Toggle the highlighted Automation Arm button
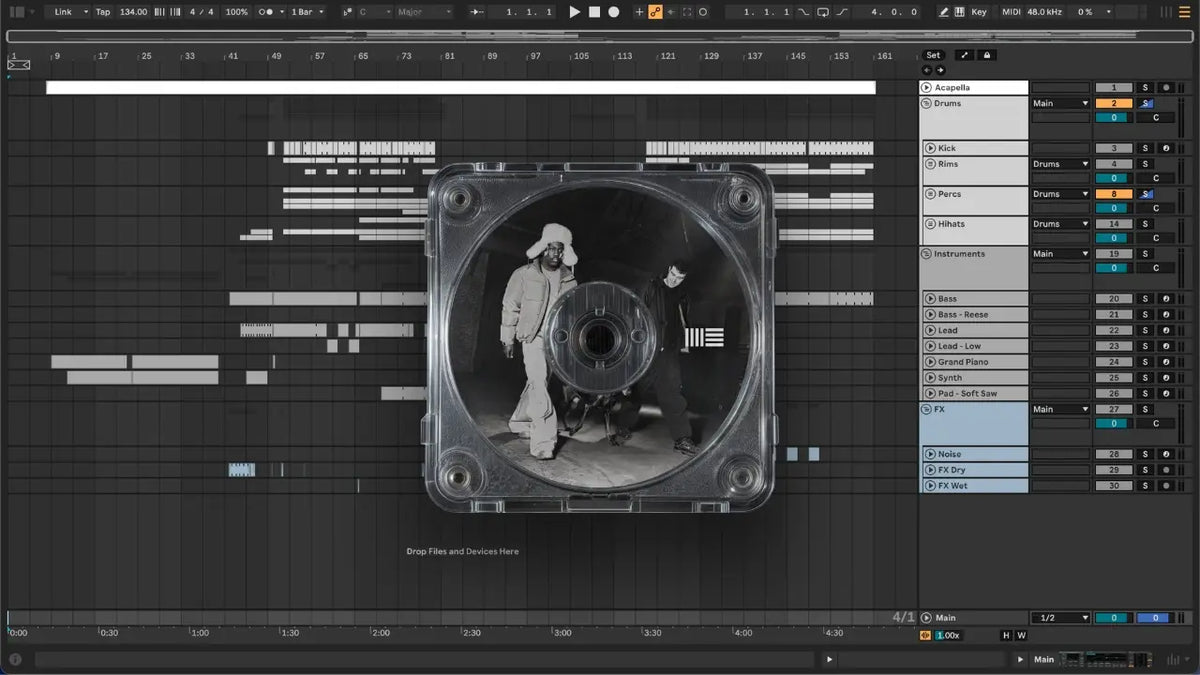The height and width of the screenshot is (675, 1200). [656, 12]
